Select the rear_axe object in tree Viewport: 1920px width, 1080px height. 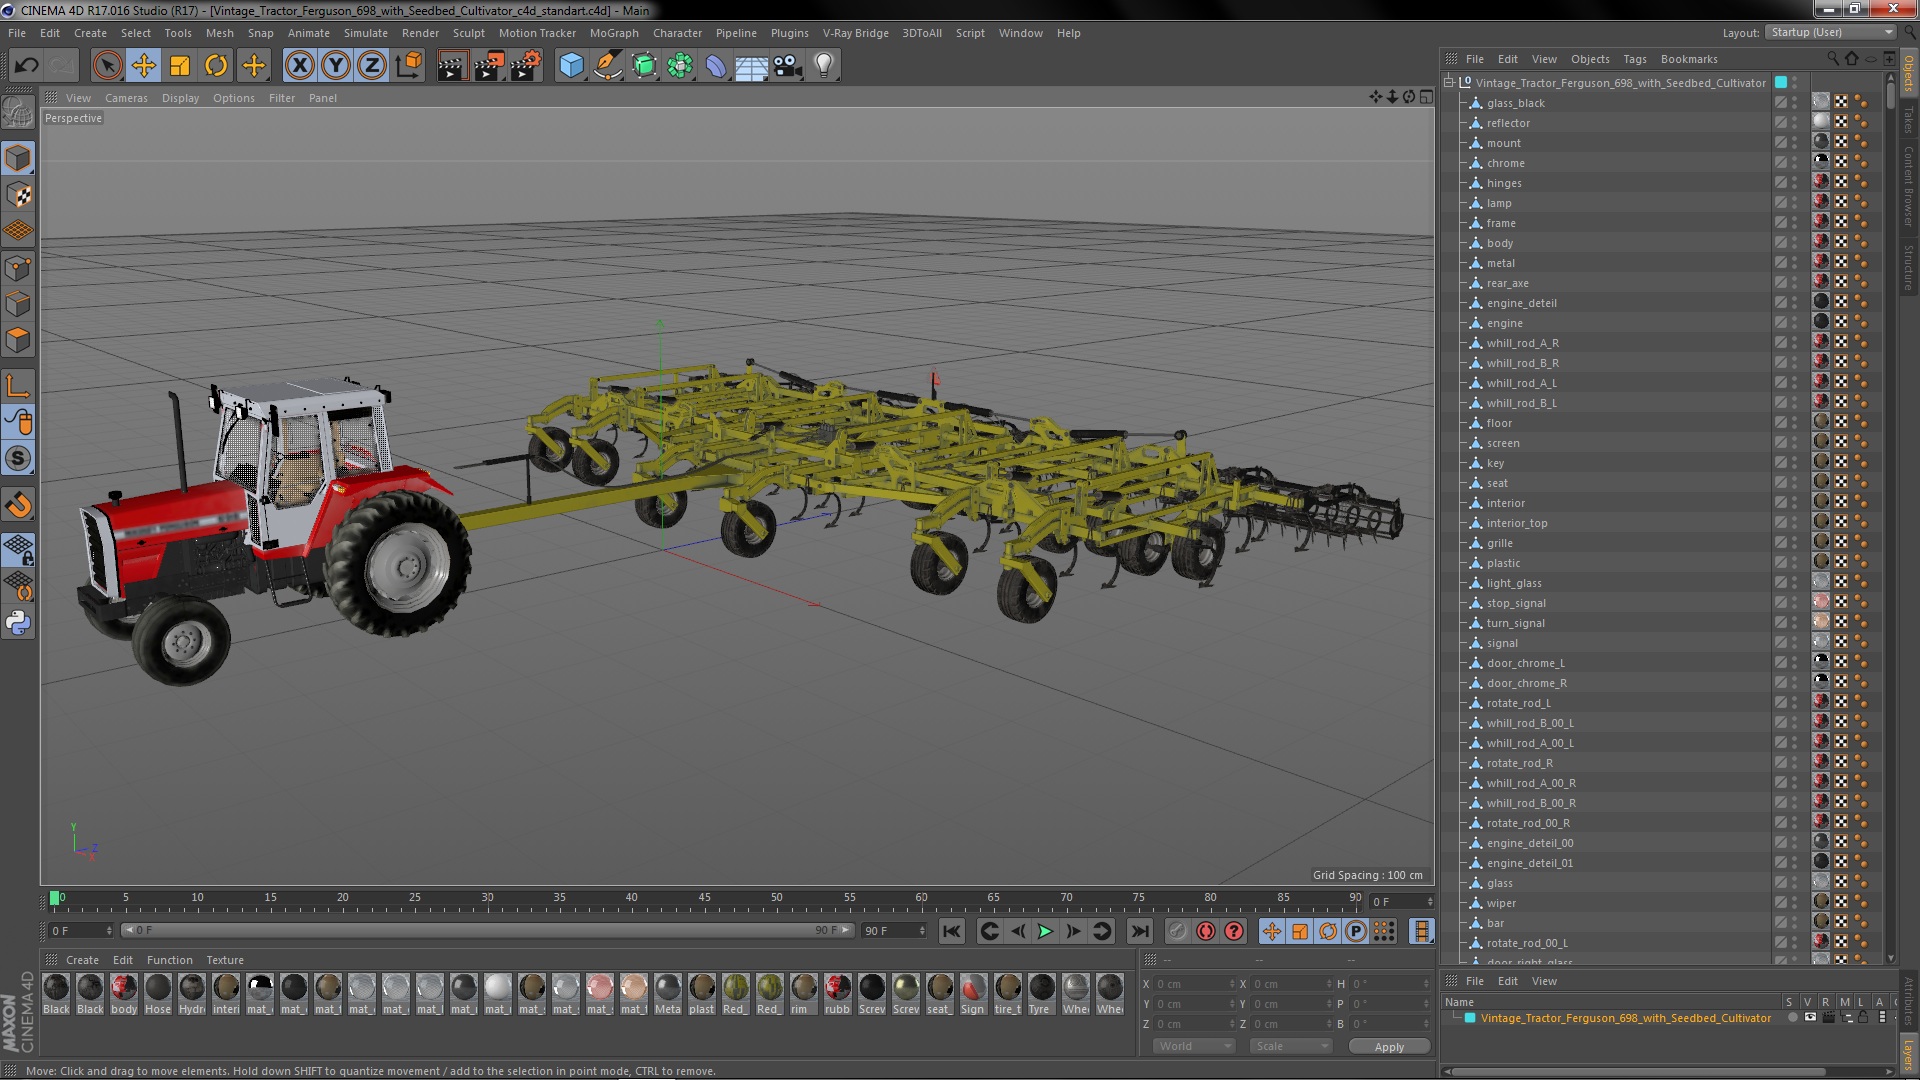(1507, 283)
